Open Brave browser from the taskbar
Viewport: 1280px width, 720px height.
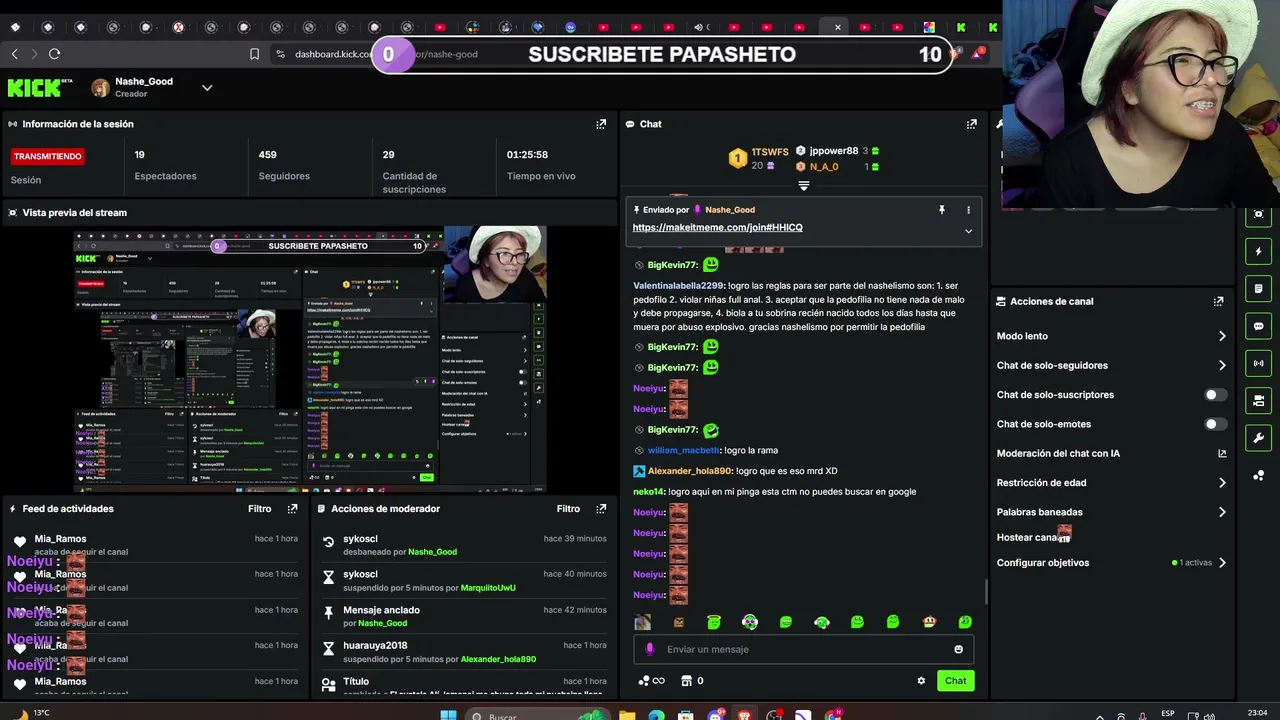pos(744,715)
